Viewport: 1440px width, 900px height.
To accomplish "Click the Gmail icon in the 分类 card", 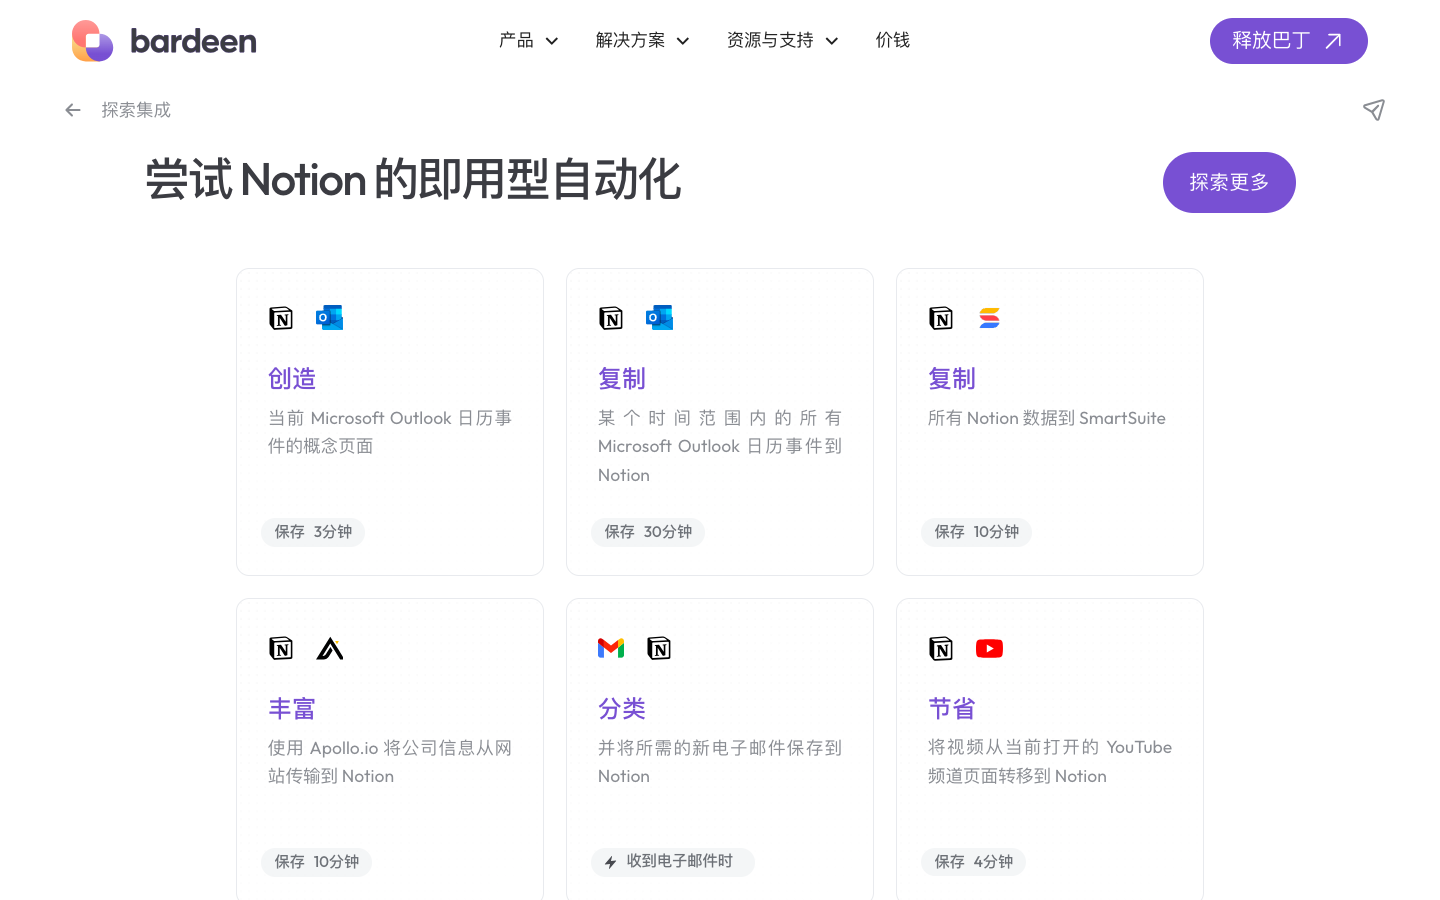I will [x=611, y=648].
